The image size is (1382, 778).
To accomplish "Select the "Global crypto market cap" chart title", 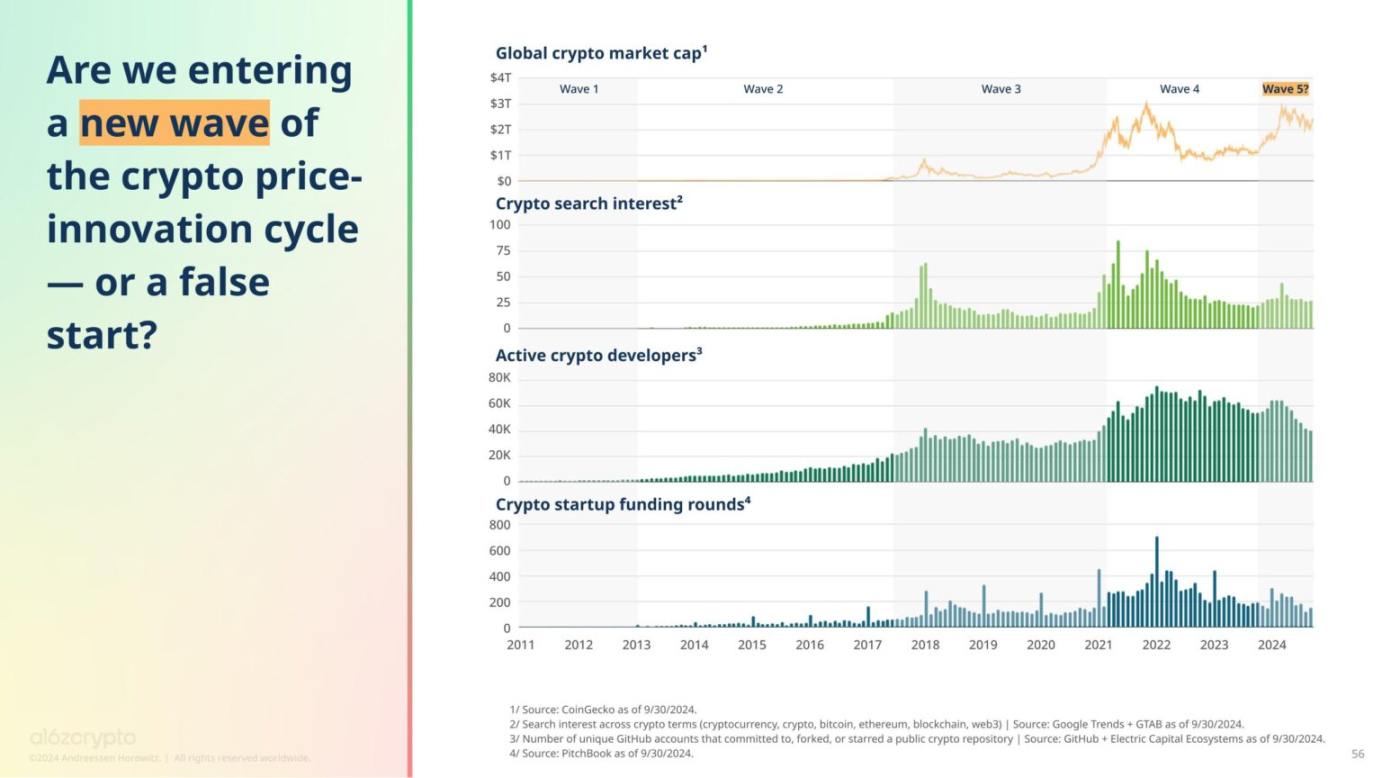I will coord(601,53).
